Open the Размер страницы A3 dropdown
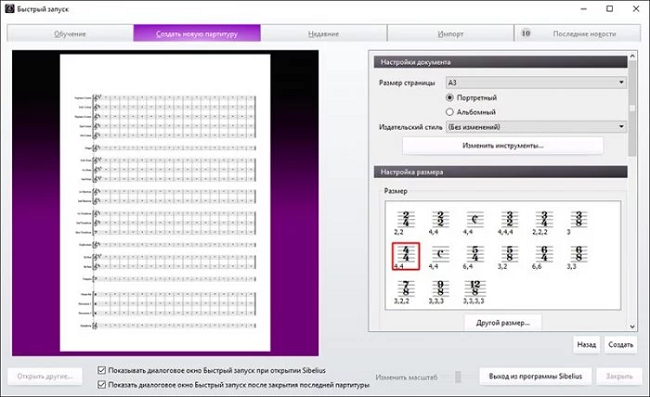 [536, 82]
